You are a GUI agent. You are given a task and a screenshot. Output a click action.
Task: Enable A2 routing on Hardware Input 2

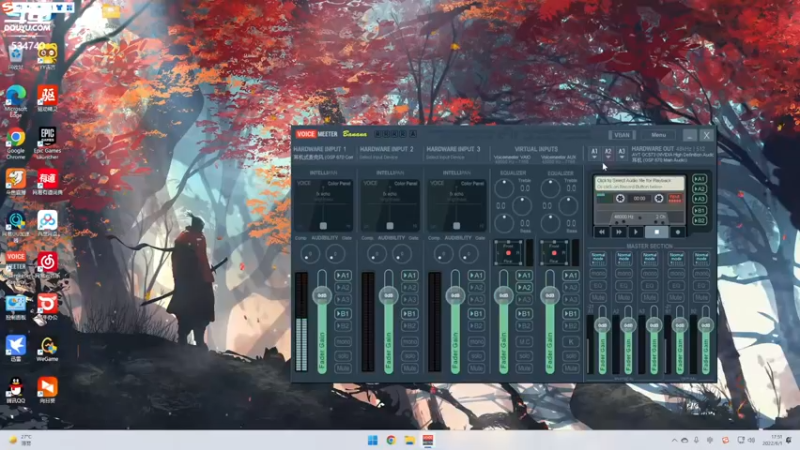(x=410, y=288)
